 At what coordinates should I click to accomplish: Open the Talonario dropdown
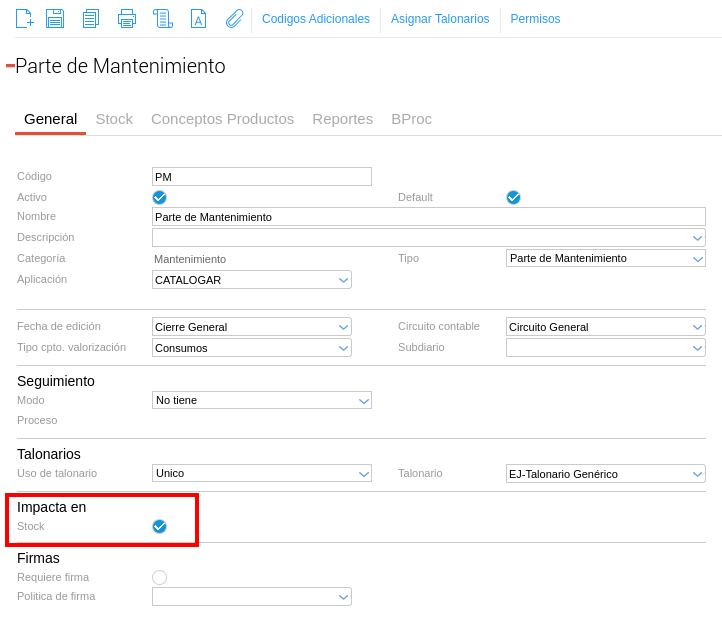605,474
